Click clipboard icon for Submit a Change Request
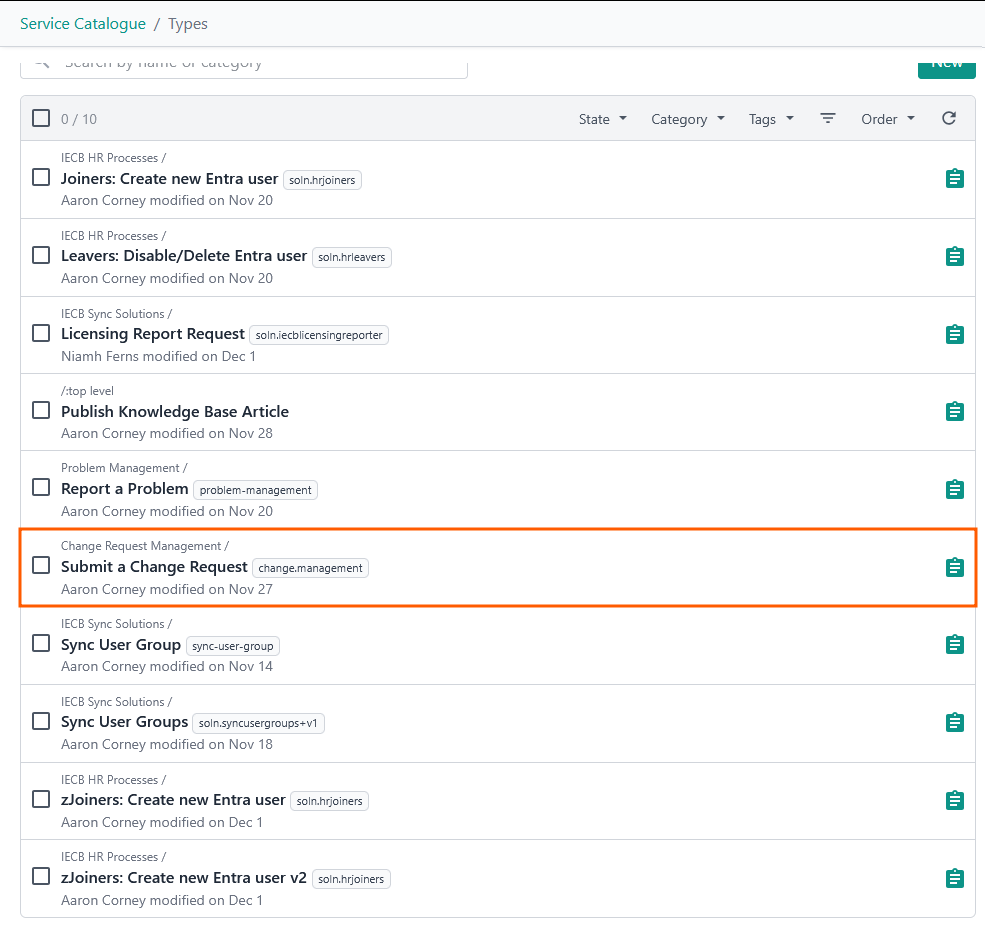 click(955, 567)
